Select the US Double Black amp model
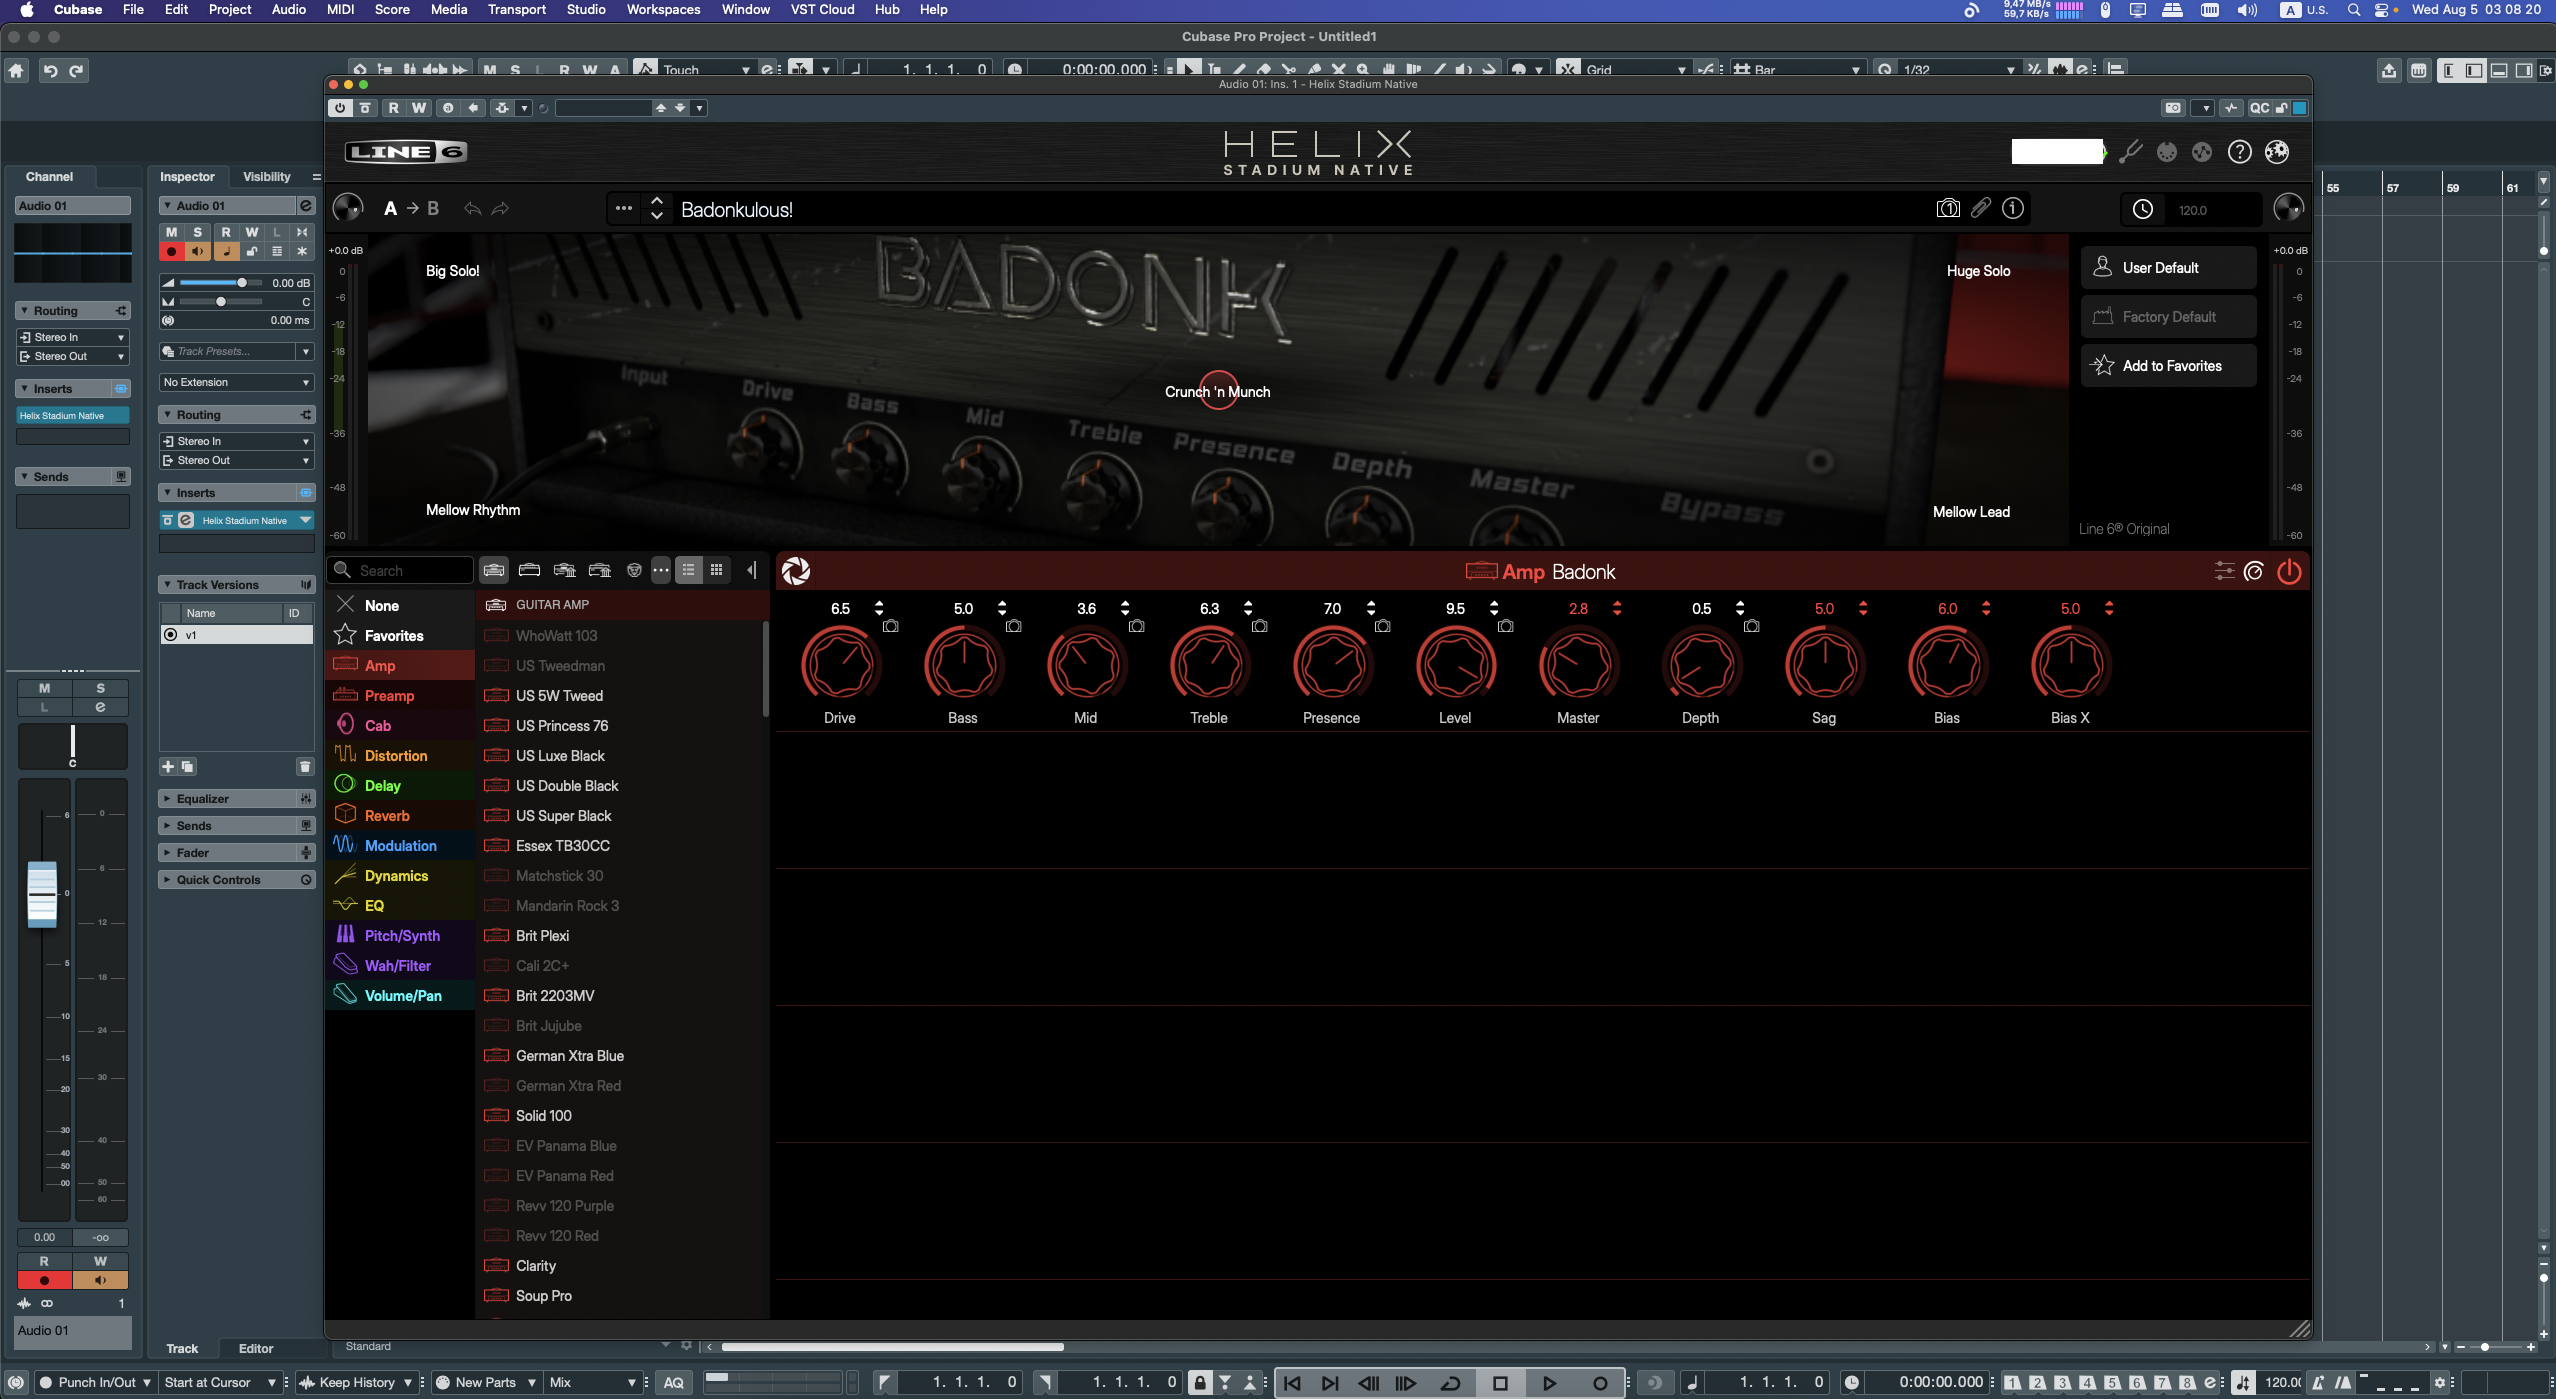This screenshot has width=2556, height=1399. [x=567, y=786]
